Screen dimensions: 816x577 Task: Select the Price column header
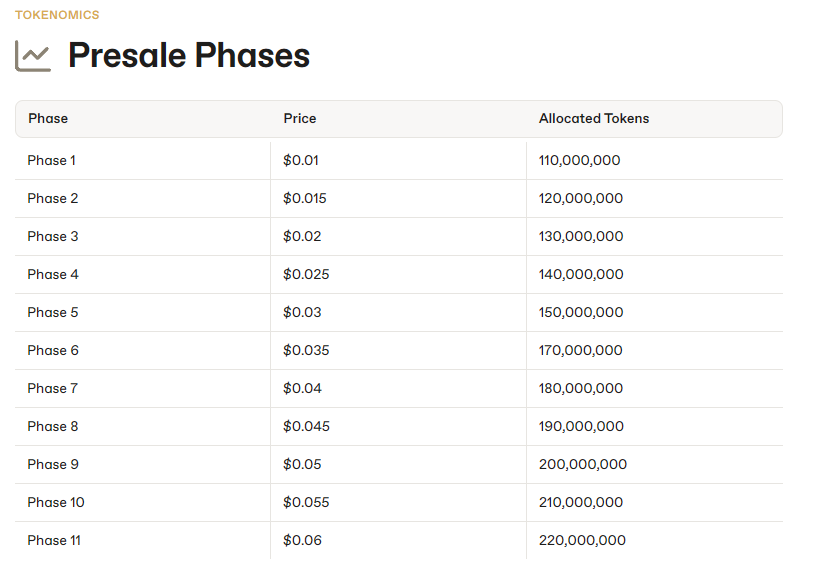pyautogui.click(x=300, y=119)
